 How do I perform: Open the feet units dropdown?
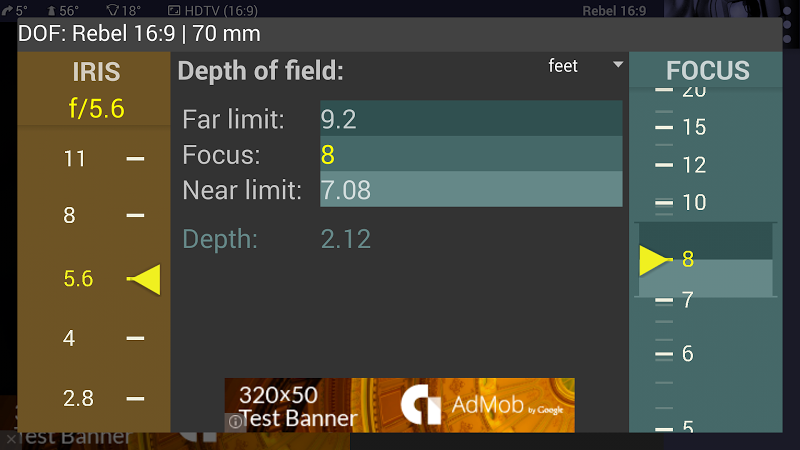tap(585, 66)
